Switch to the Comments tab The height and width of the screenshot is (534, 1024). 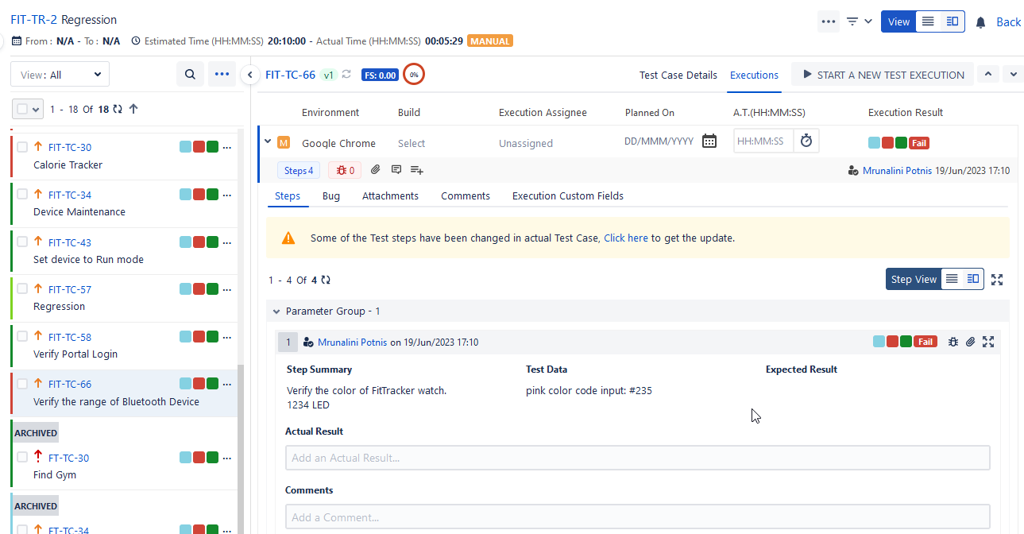coord(466,196)
